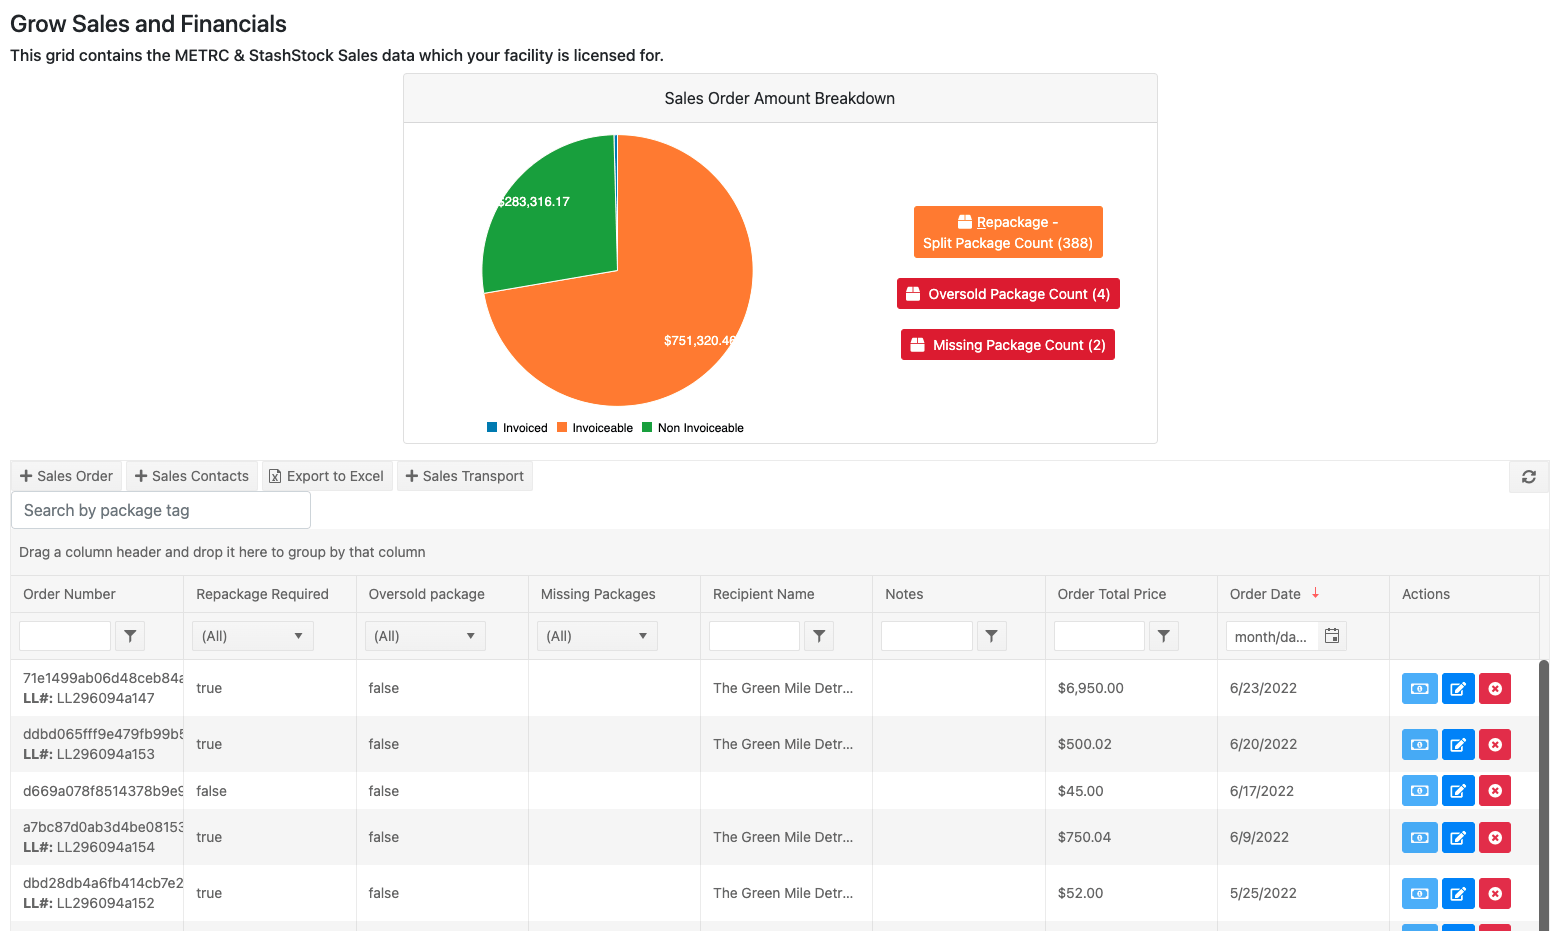Open payment icon for the $6,950.00 order
This screenshot has height=931, width=1554.
coord(1419,688)
